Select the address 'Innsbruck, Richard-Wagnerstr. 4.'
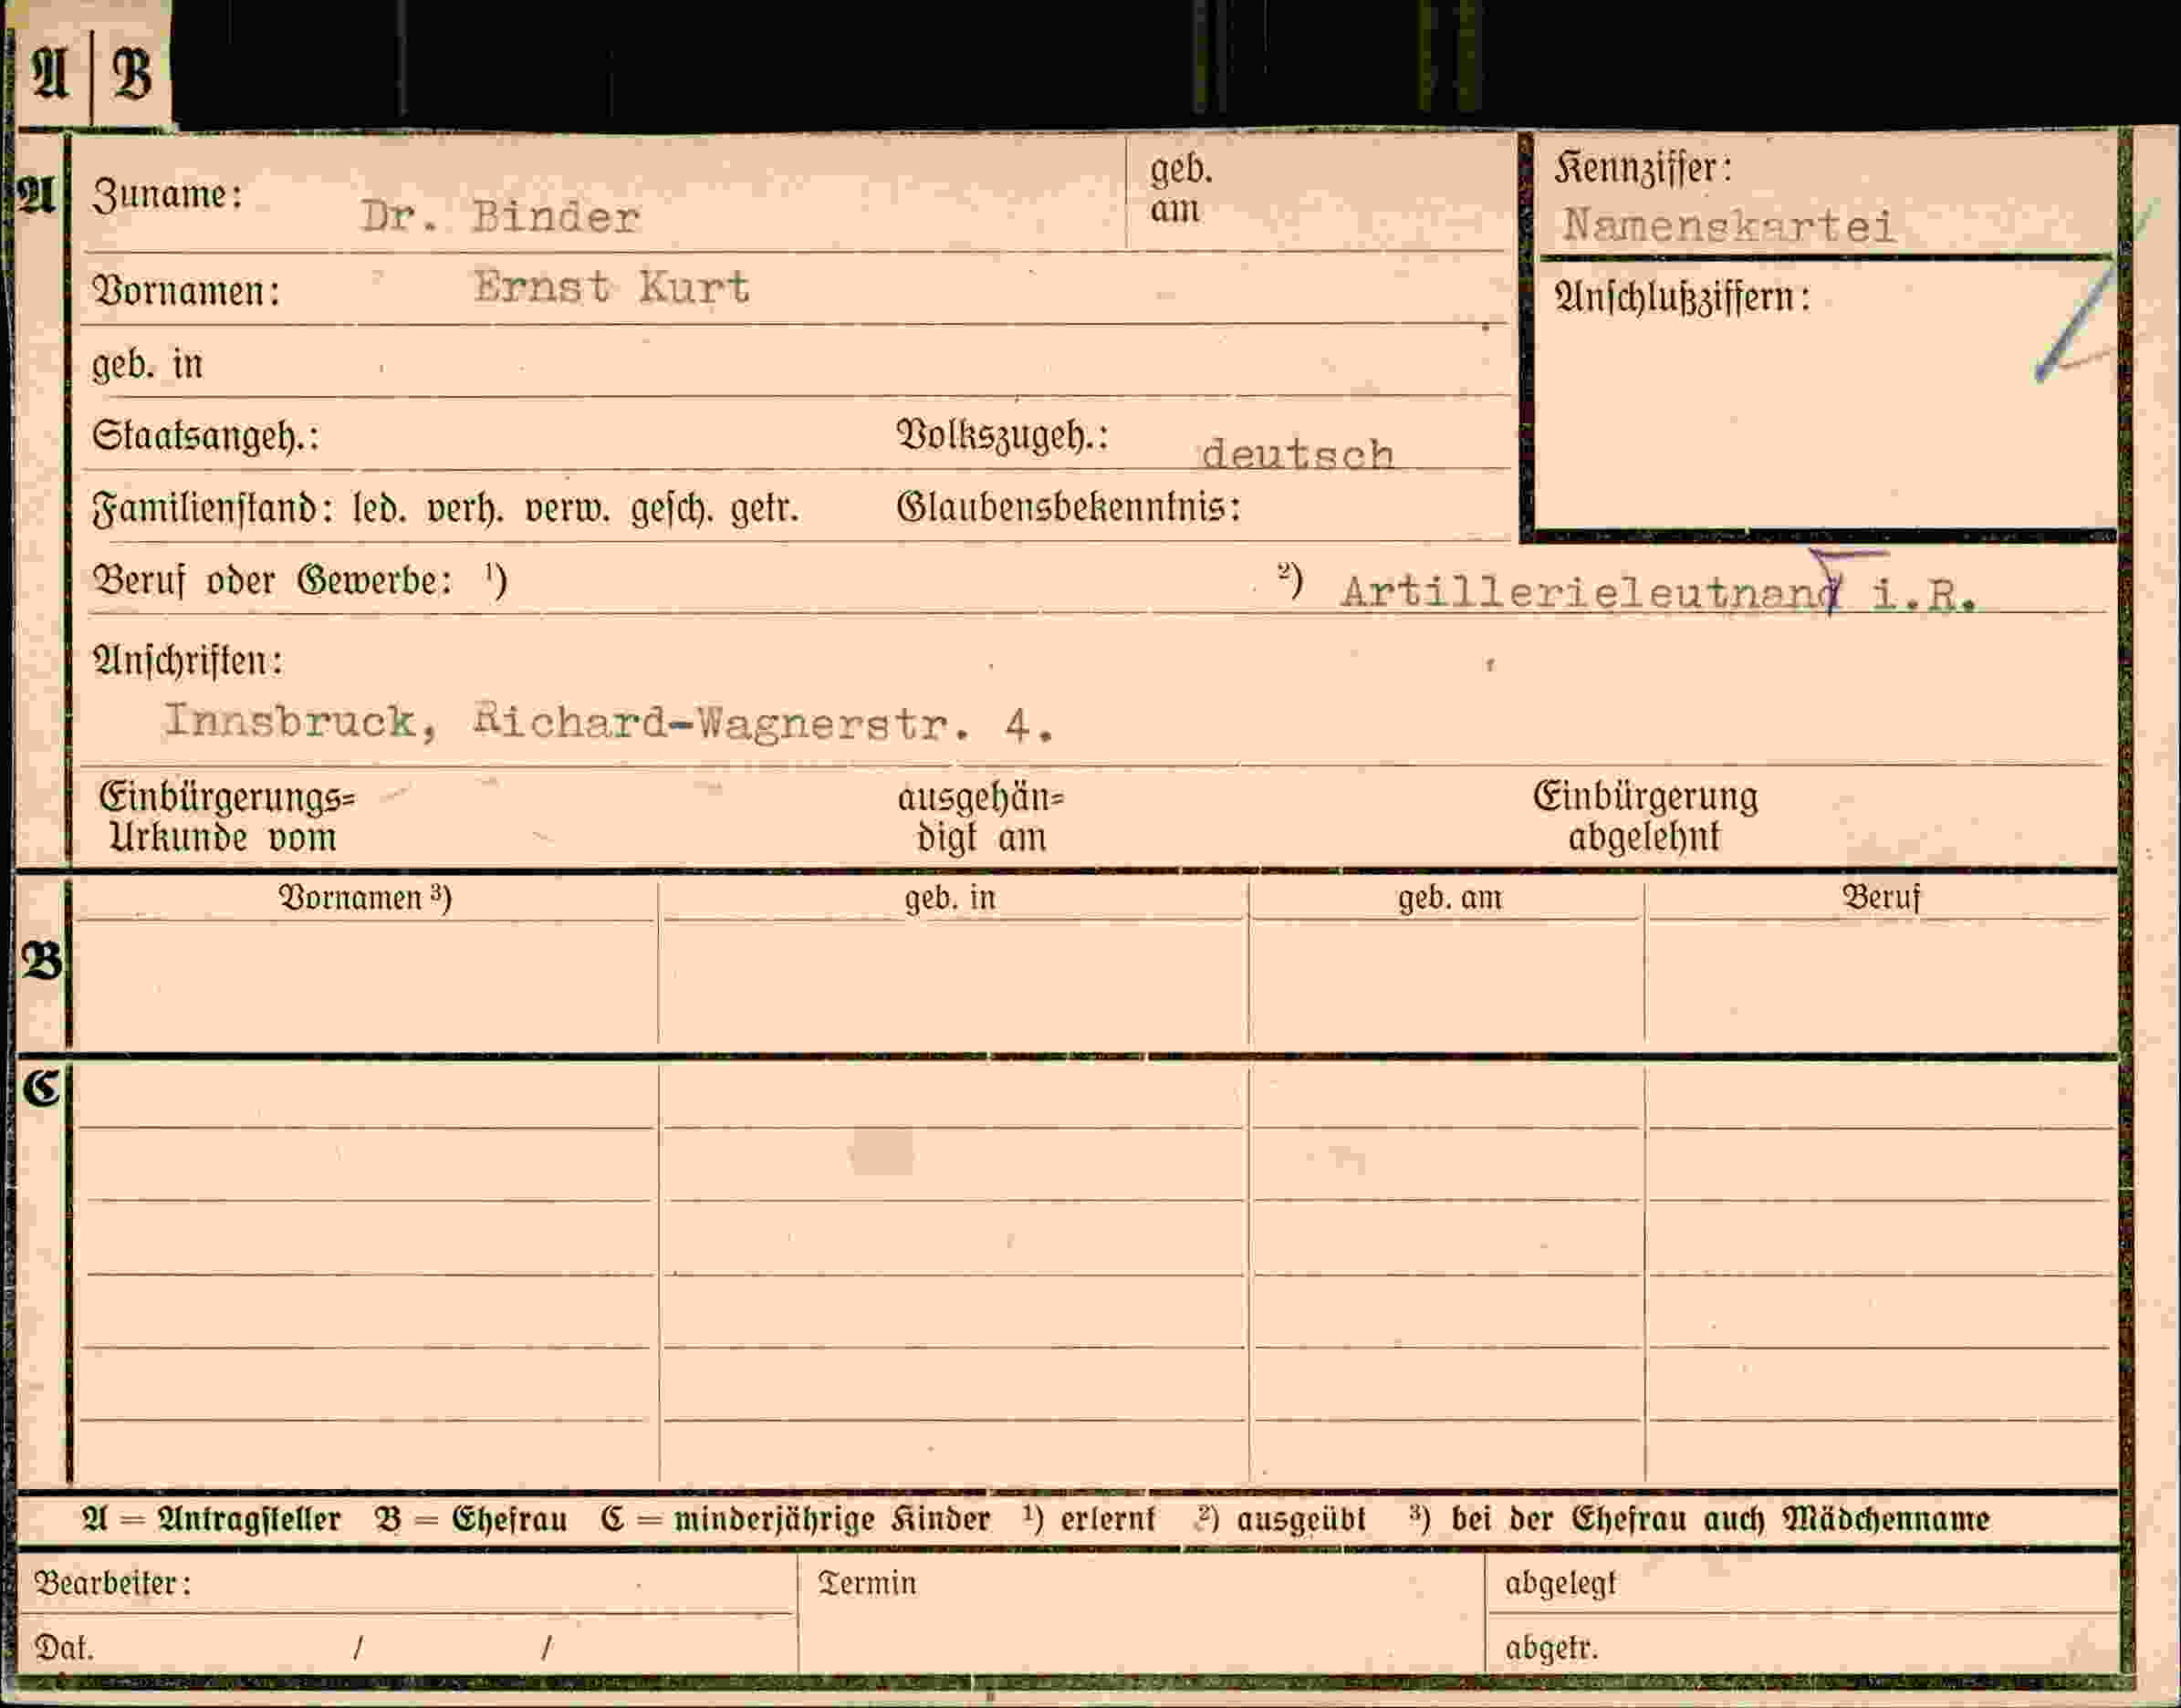2181x1708 pixels. [608, 721]
